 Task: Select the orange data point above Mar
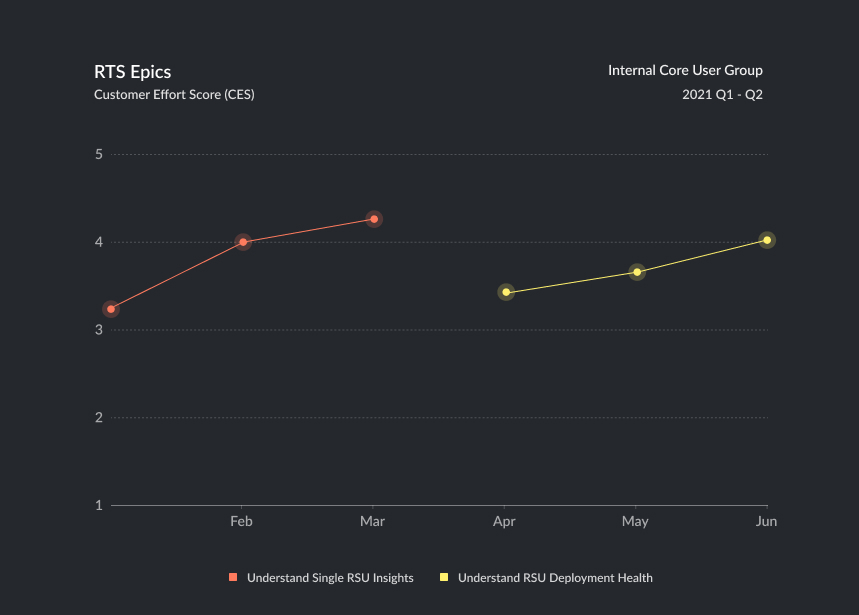[x=374, y=219]
